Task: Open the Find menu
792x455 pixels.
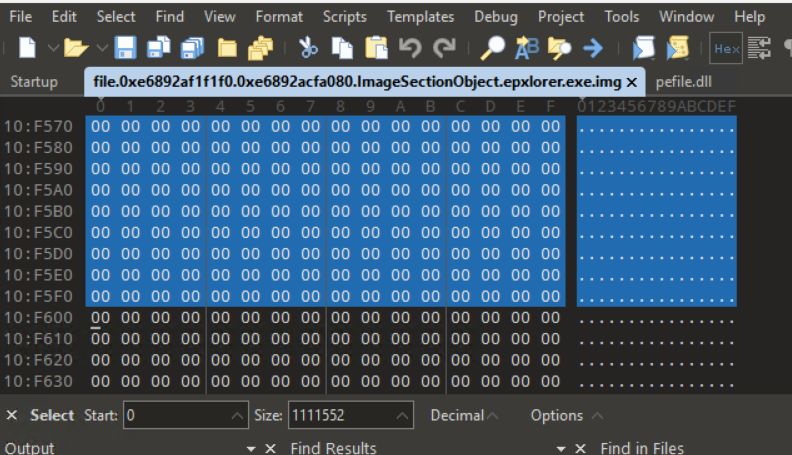Action: [170, 17]
